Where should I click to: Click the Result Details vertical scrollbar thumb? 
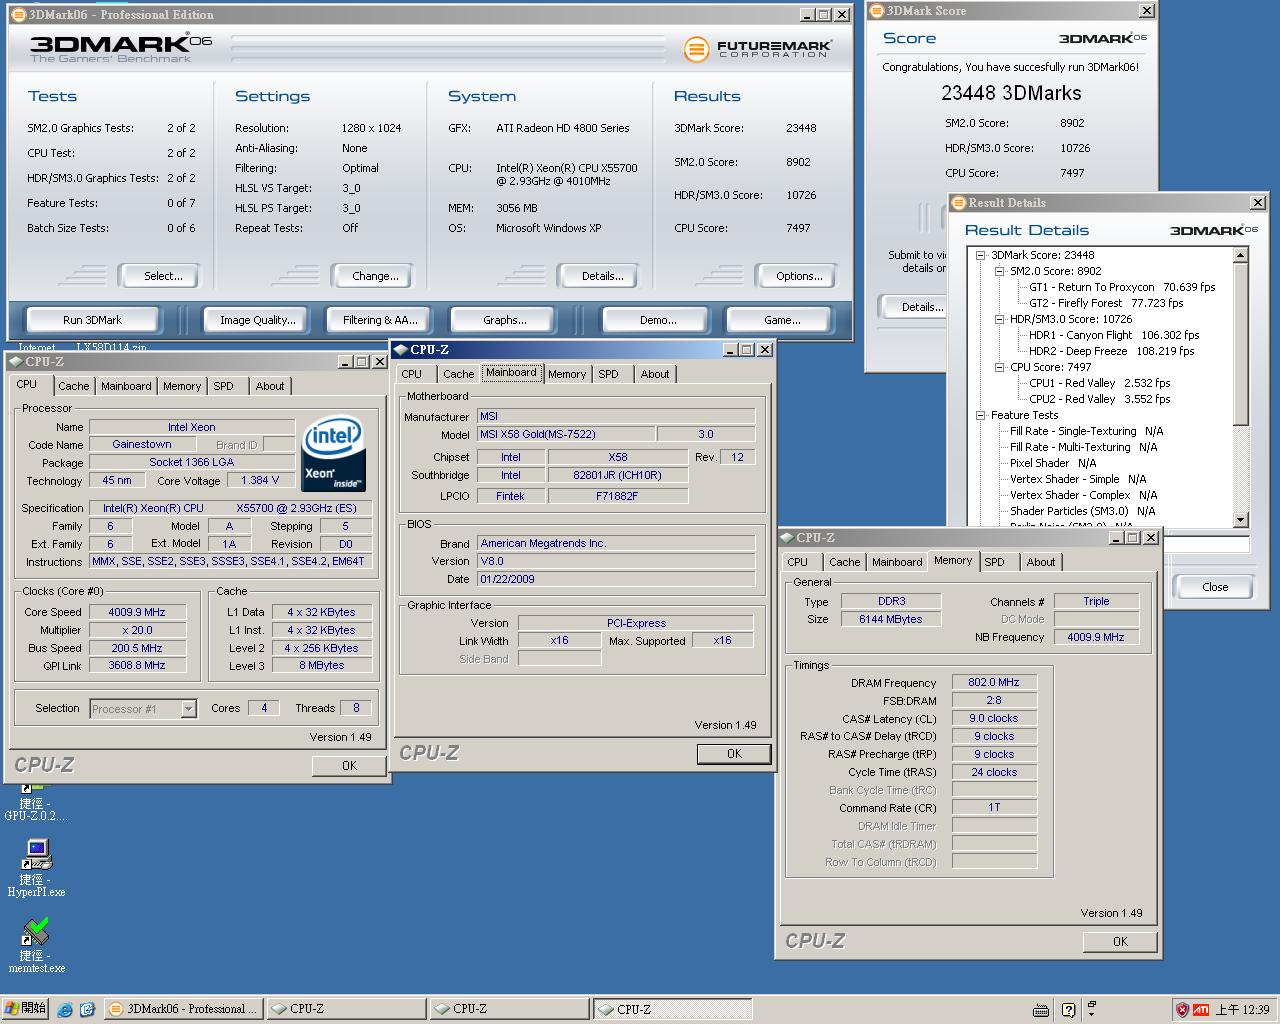pos(1241,343)
